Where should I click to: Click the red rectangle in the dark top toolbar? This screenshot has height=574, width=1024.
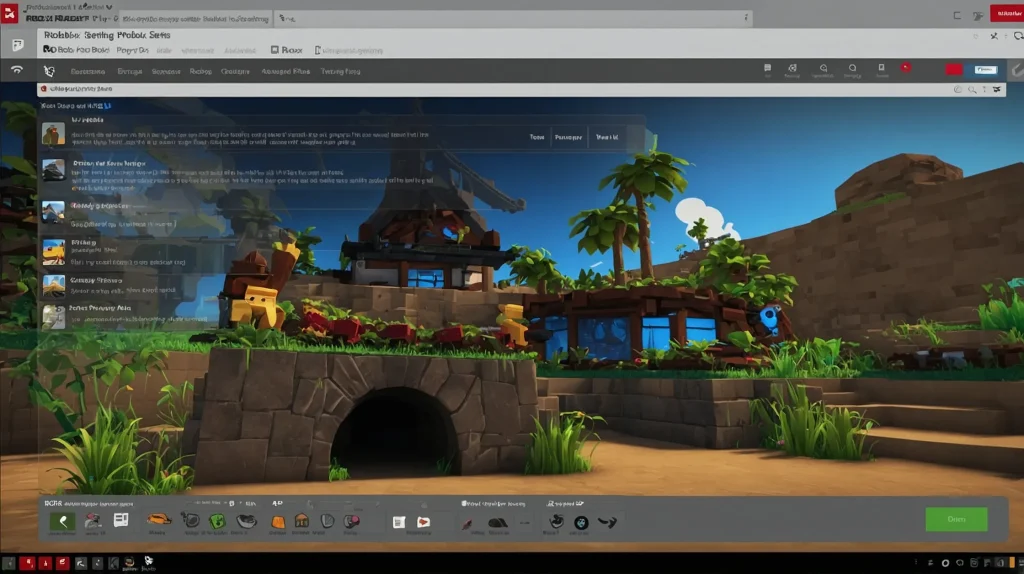[954, 69]
